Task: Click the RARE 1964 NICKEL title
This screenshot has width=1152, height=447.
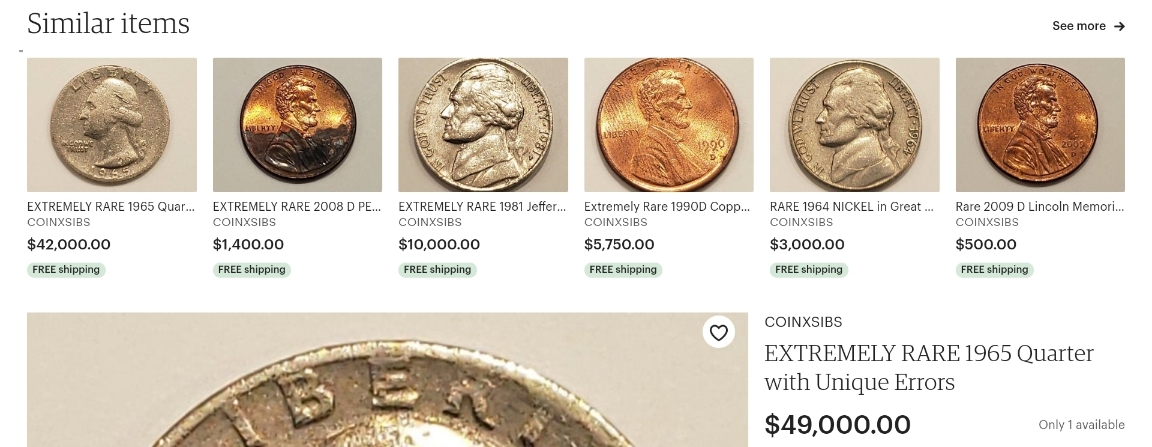Action: click(x=852, y=207)
